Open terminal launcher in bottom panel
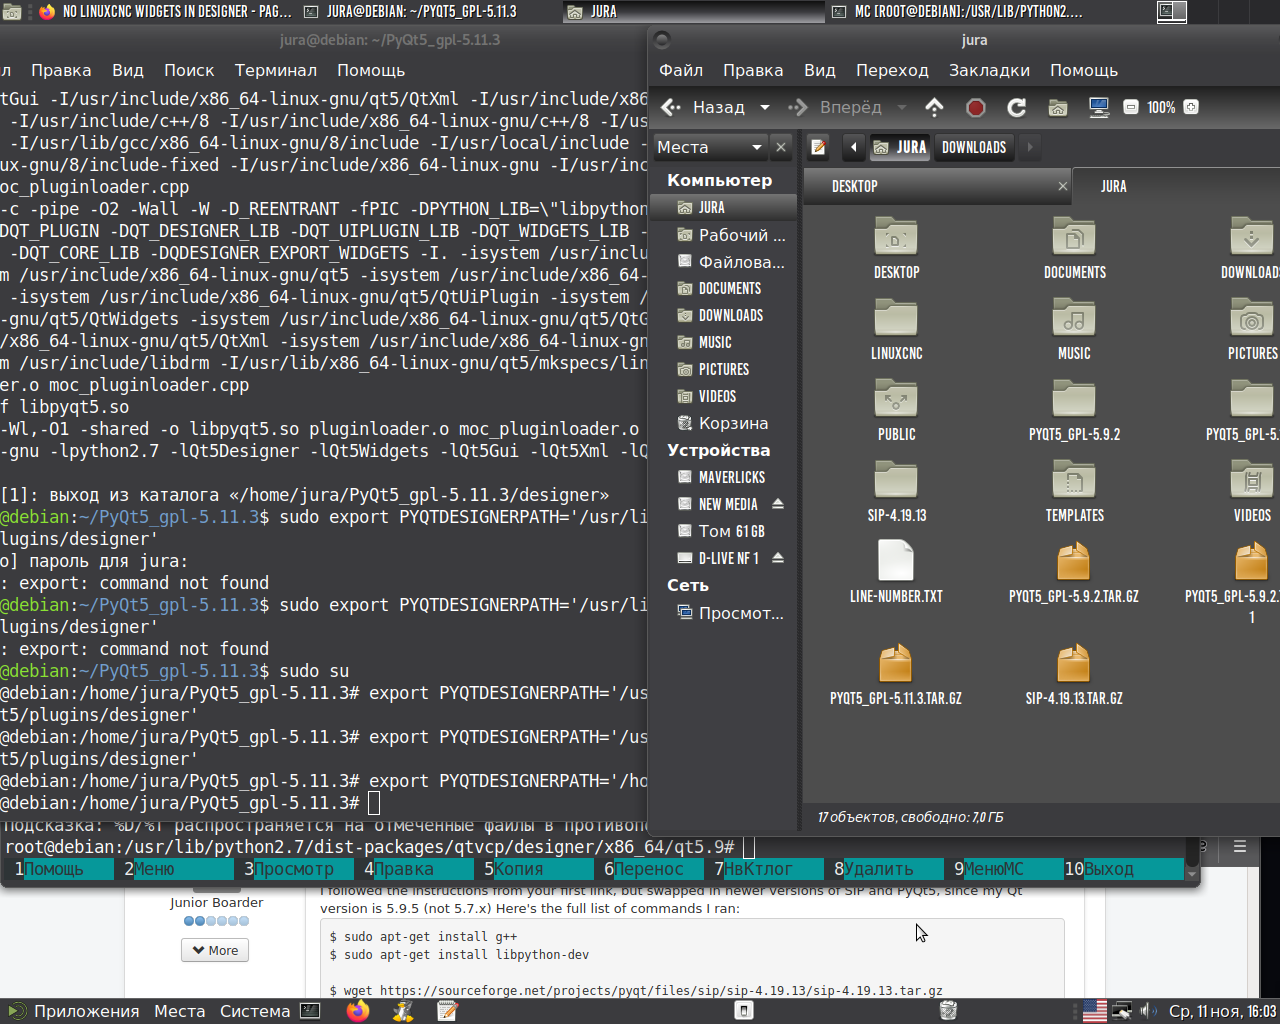Image resolution: width=1280 pixels, height=1024 pixels. pyautogui.click(x=311, y=1011)
